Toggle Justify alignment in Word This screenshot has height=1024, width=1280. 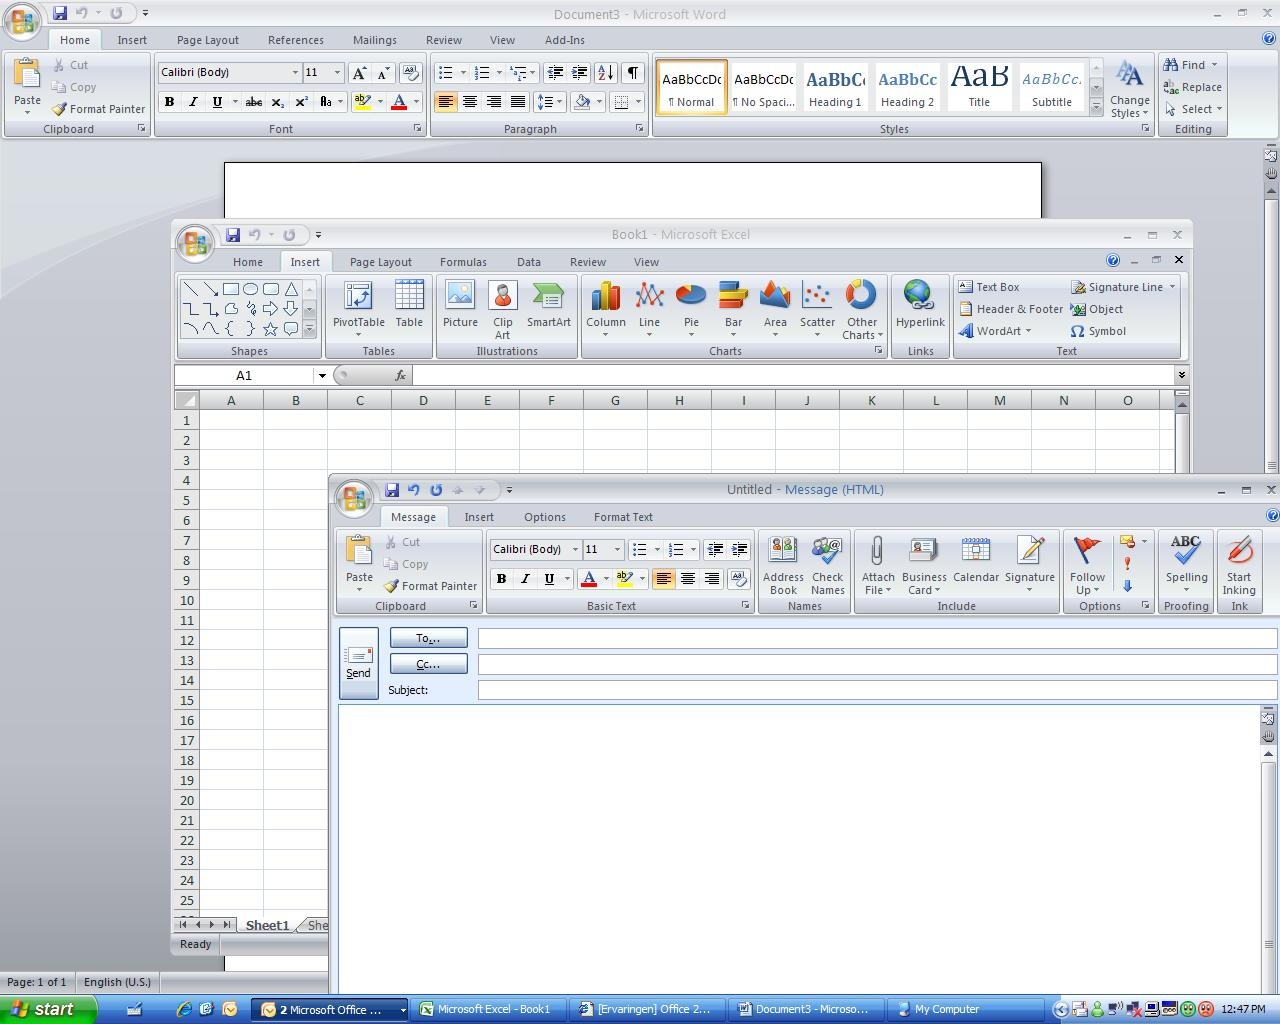coord(518,102)
